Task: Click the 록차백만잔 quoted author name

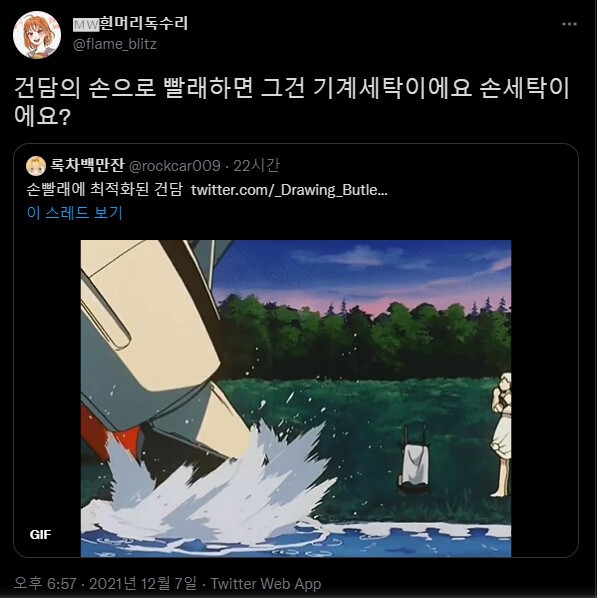Action: (x=87, y=165)
